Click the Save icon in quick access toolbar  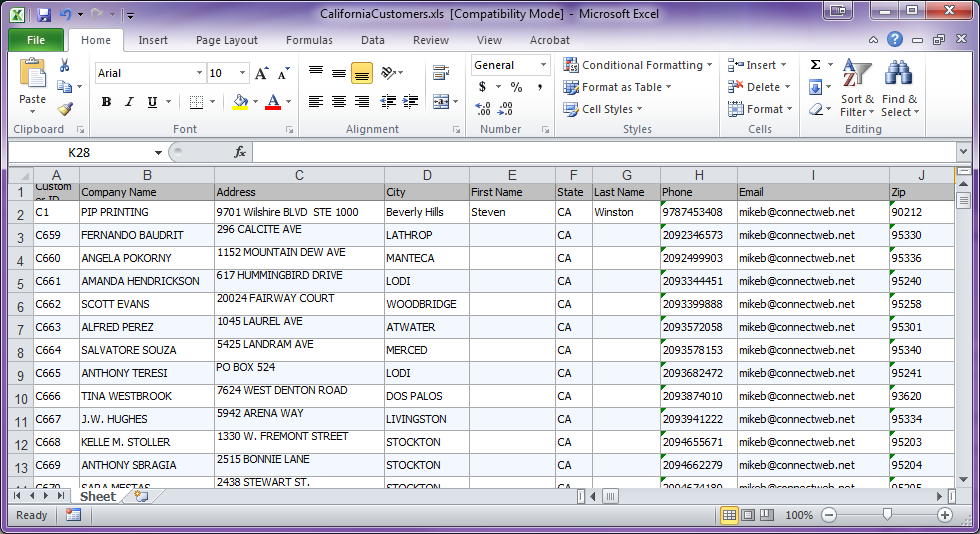pyautogui.click(x=43, y=14)
